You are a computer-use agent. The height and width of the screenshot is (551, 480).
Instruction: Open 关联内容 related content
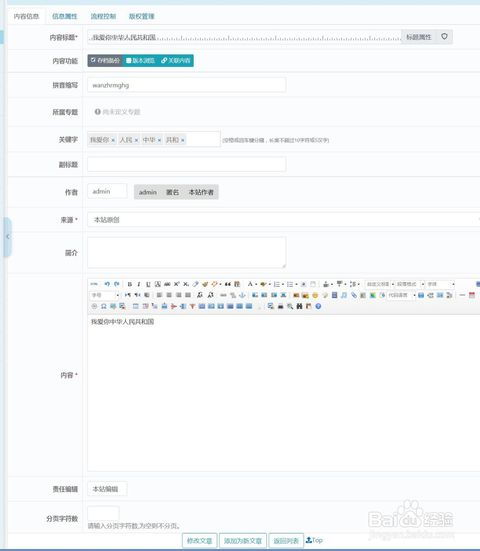click(x=175, y=60)
